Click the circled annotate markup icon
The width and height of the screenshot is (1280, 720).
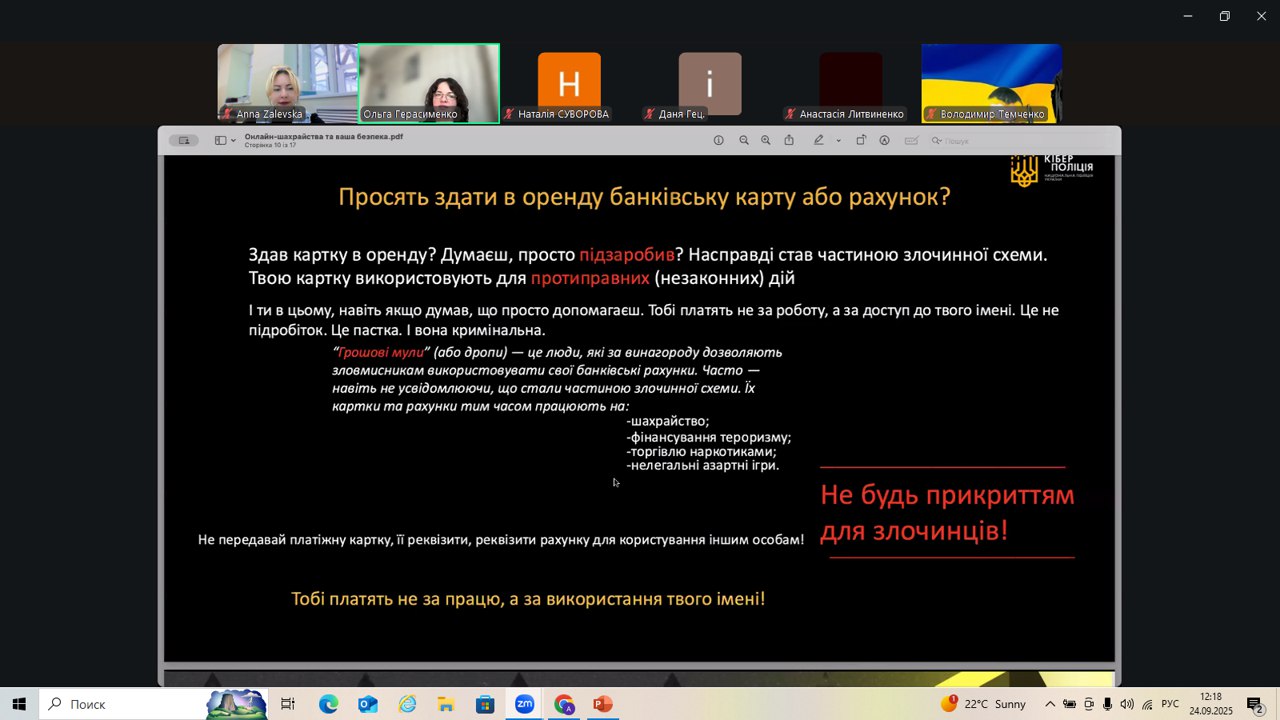point(885,141)
